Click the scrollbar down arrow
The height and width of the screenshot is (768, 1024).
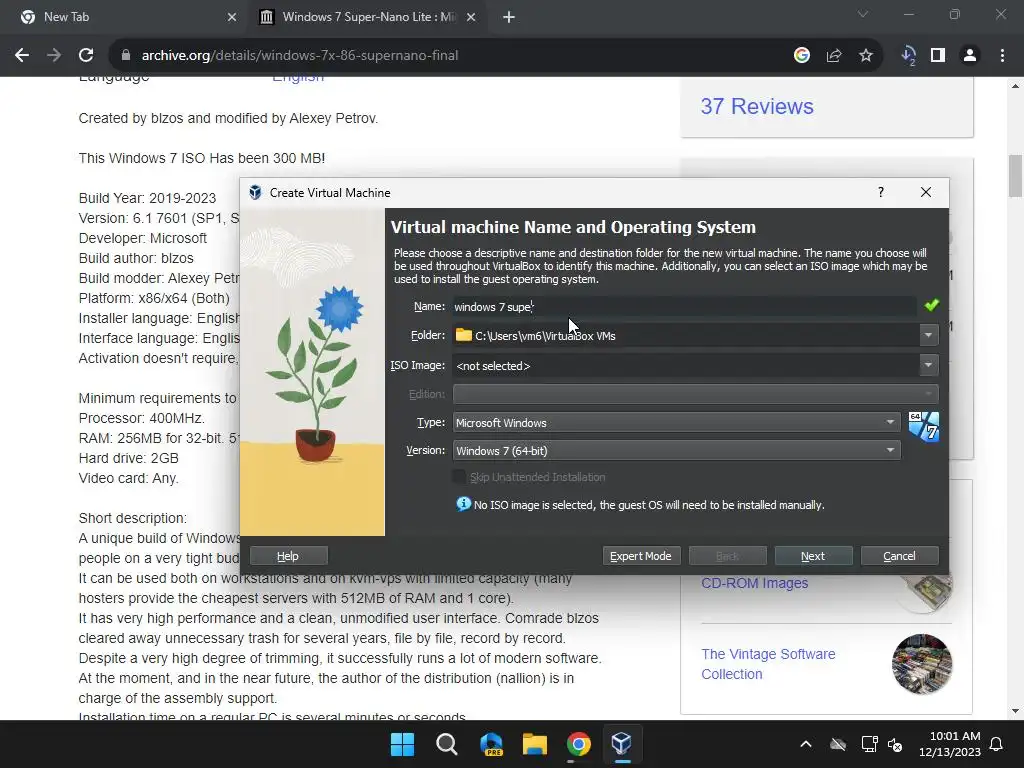click(x=1015, y=711)
